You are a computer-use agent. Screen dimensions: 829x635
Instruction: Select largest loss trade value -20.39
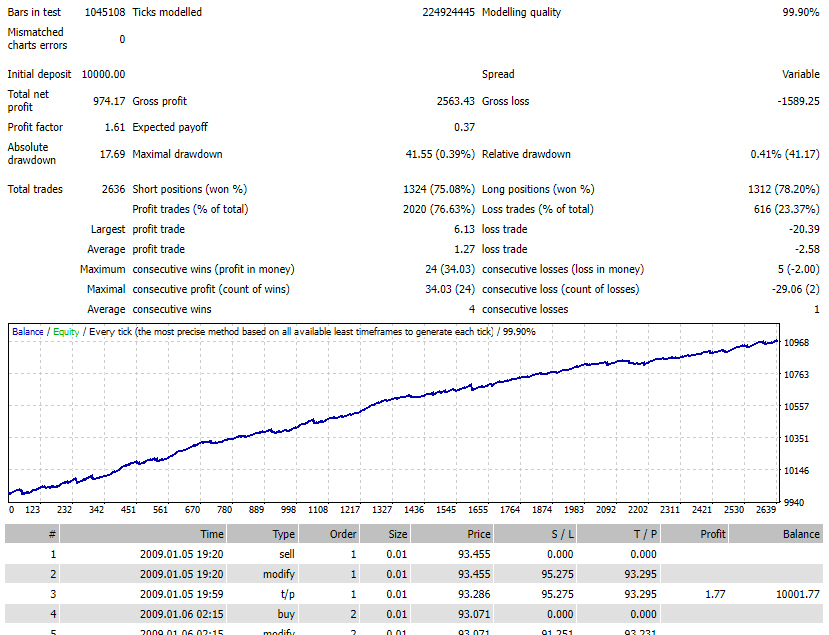coord(804,229)
